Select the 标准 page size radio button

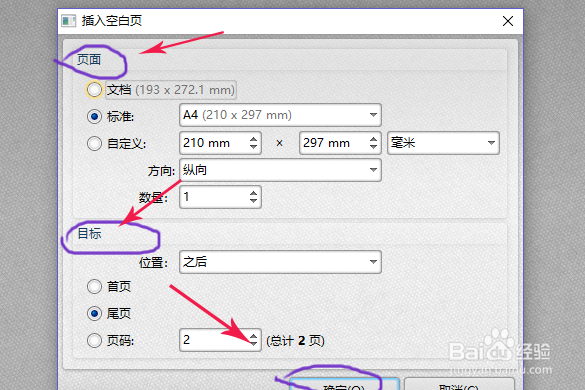coord(94,116)
